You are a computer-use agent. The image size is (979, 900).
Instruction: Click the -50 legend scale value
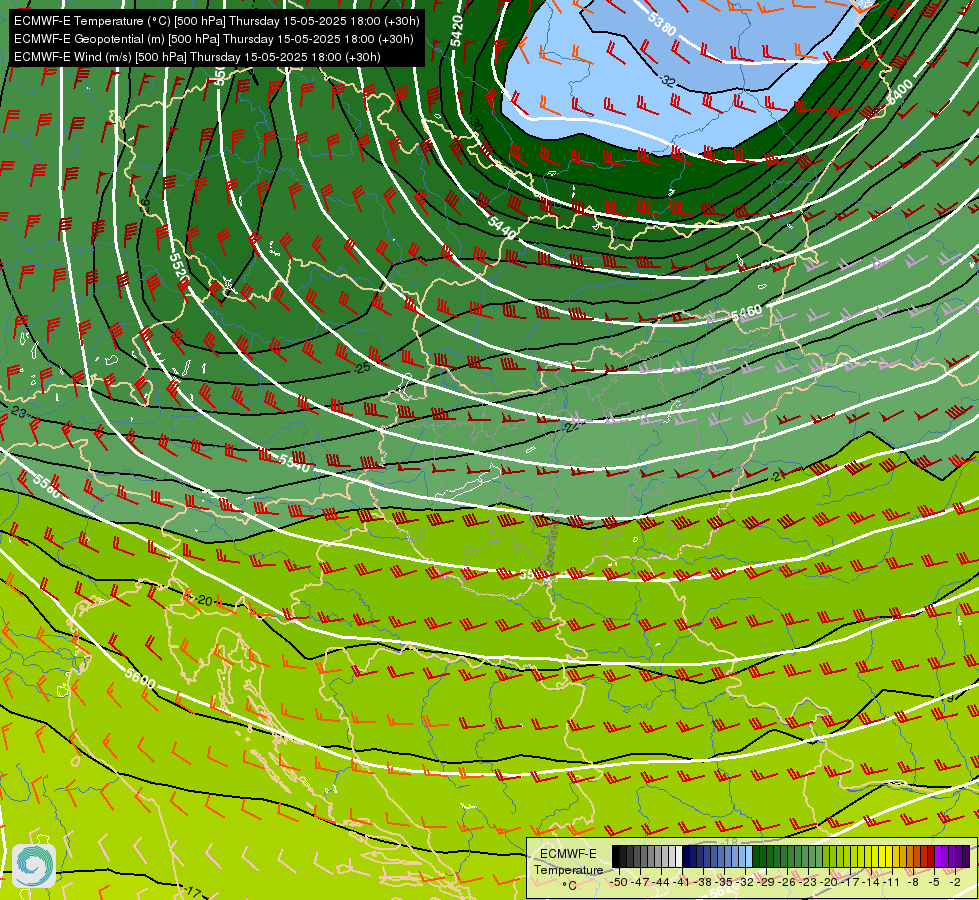[619, 882]
